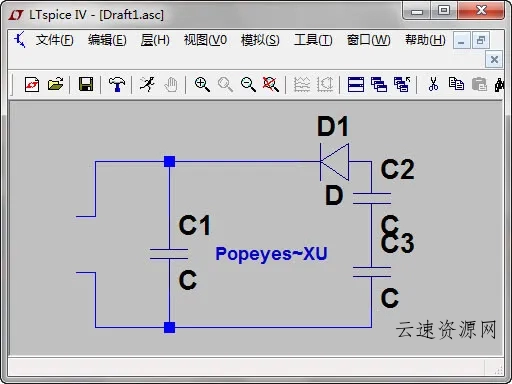512x384 pixels.
Task: Open the 工具(T) menu
Action: pyautogui.click(x=313, y=40)
